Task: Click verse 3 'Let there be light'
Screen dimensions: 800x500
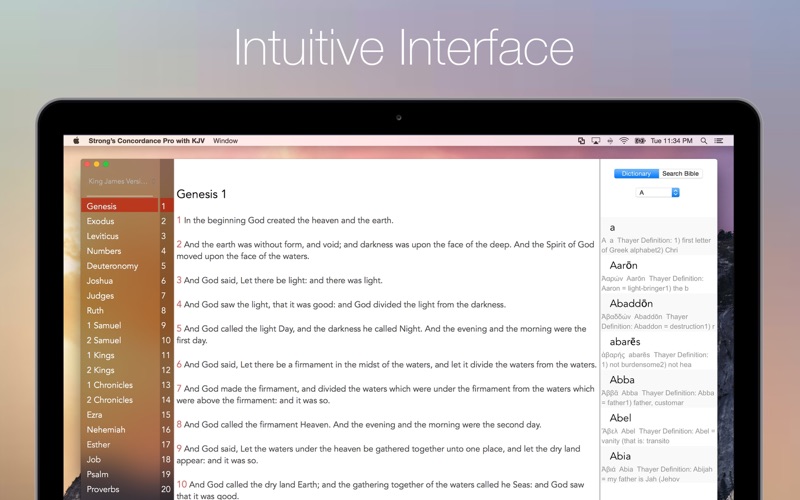Action: point(280,280)
